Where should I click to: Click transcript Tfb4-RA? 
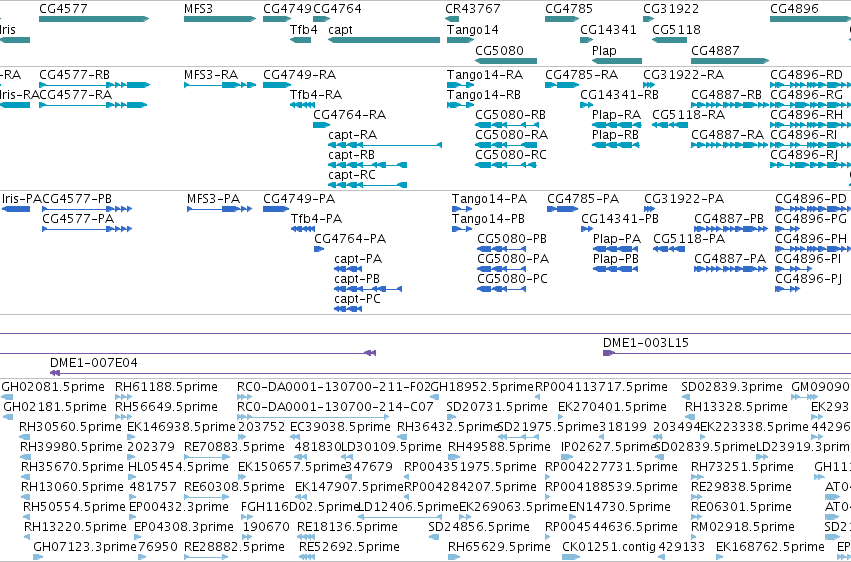click(302, 105)
